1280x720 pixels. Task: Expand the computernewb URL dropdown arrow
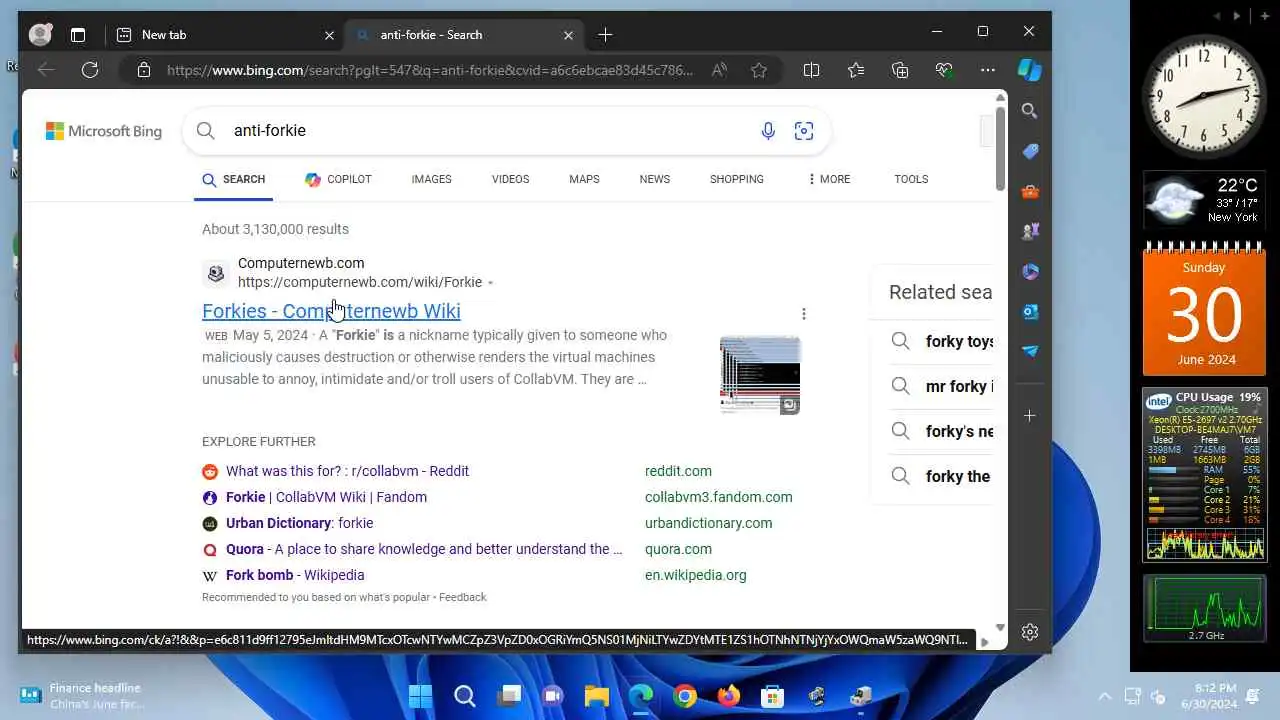(490, 283)
